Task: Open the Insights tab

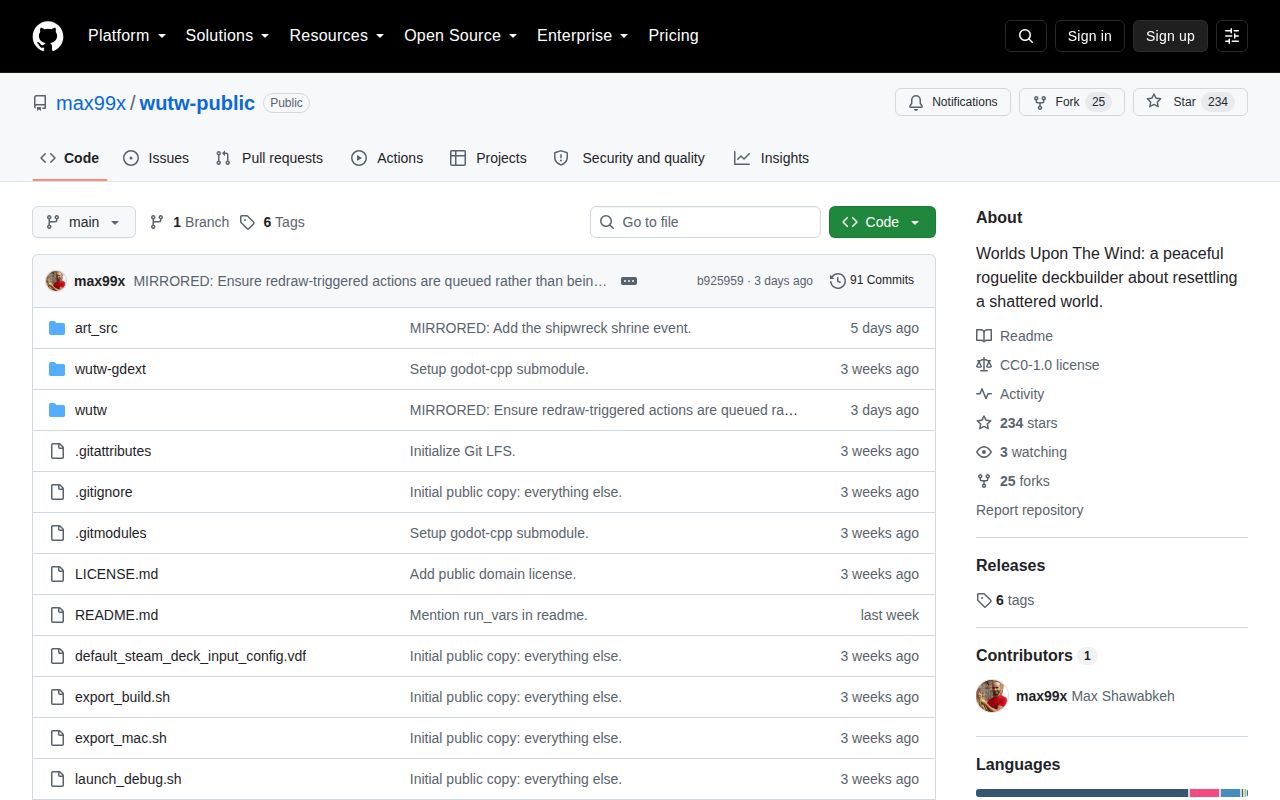Action: (x=771, y=158)
